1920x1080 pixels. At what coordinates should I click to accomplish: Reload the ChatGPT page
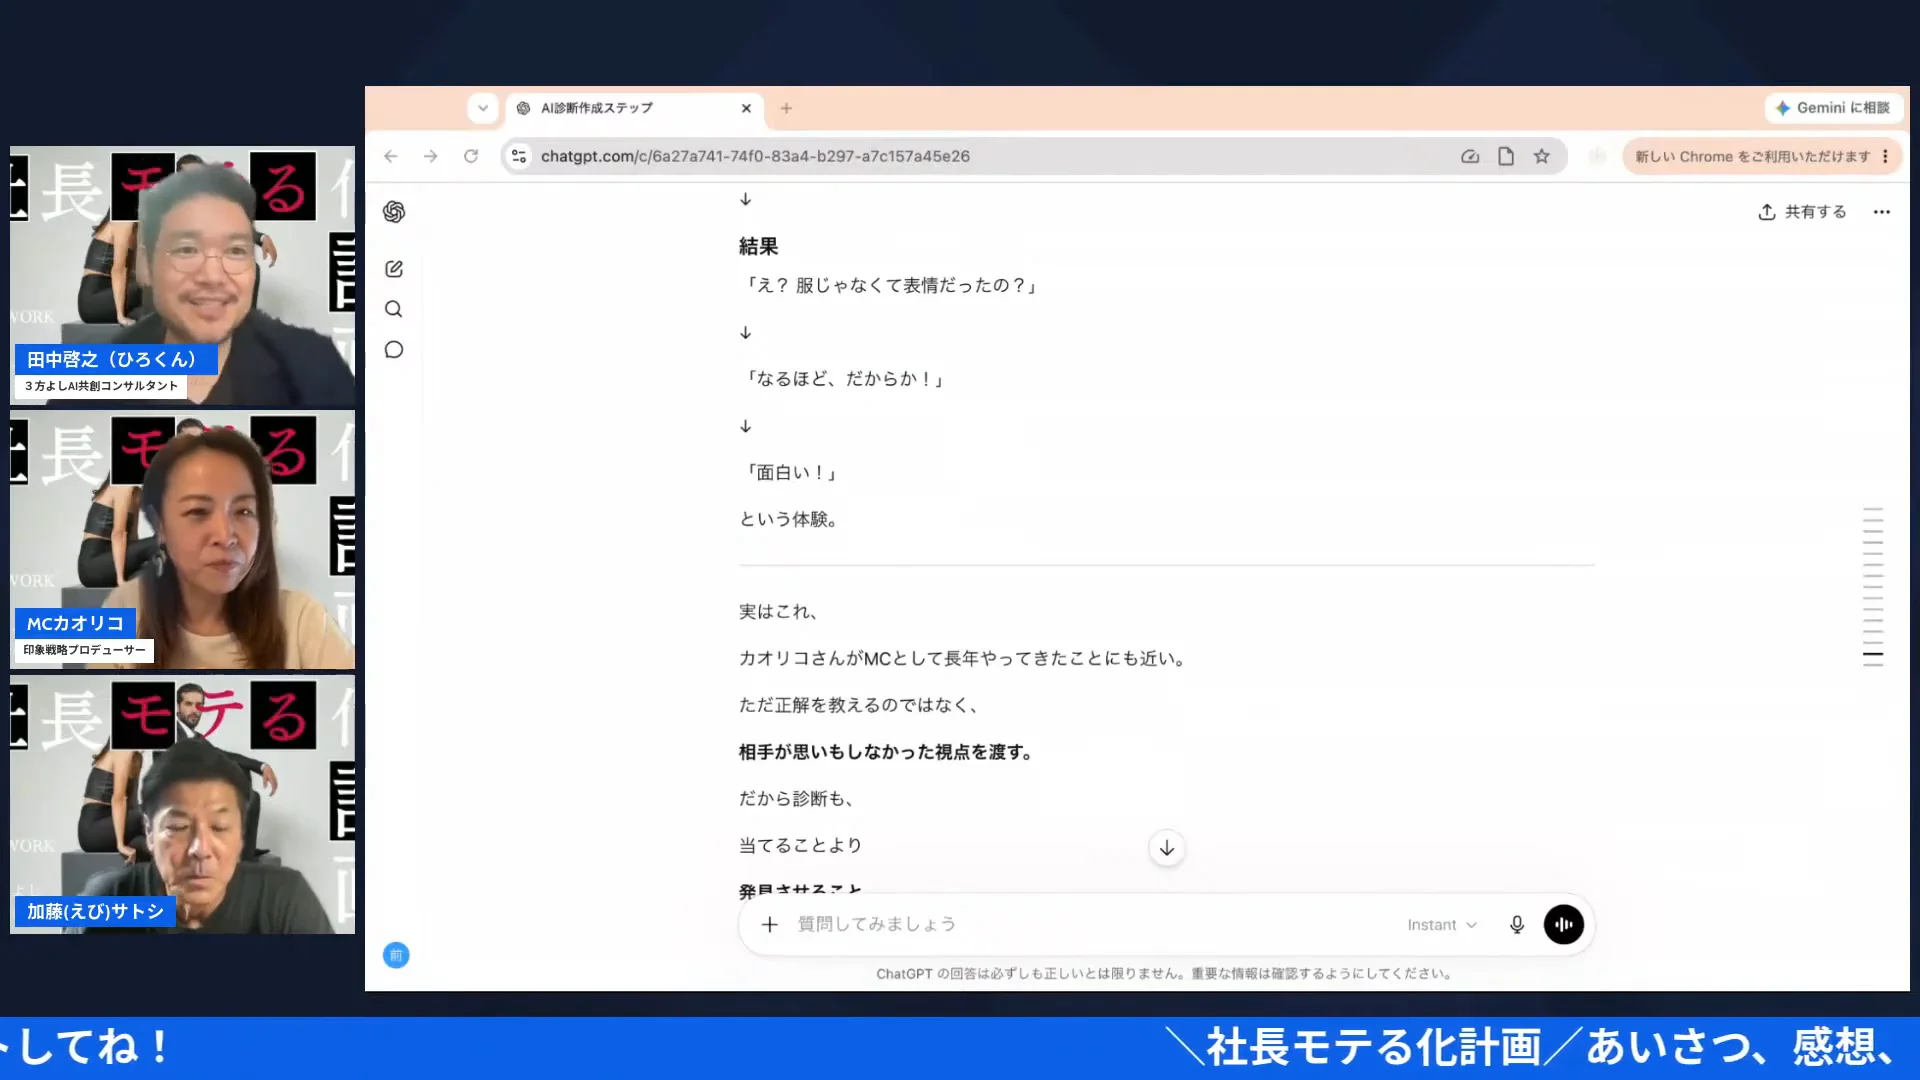coord(471,156)
